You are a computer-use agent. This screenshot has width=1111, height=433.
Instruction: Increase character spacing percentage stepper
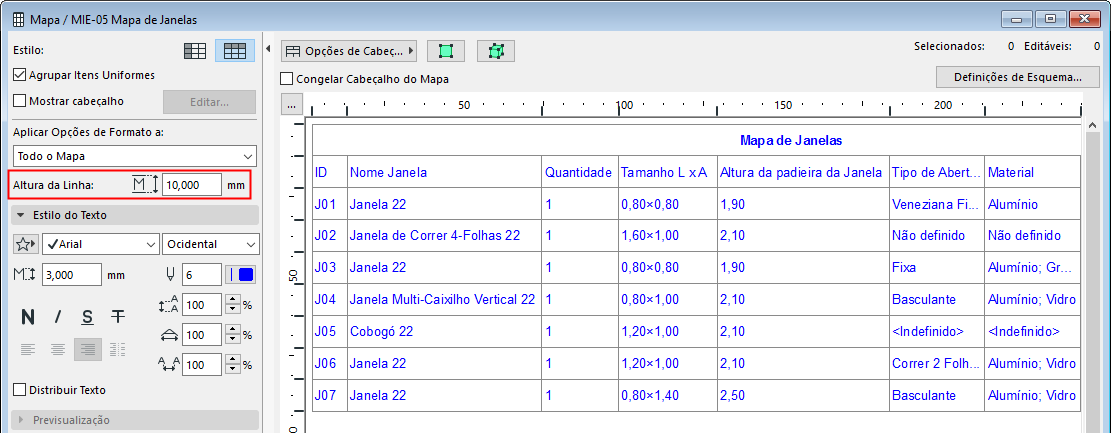pos(233,361)
